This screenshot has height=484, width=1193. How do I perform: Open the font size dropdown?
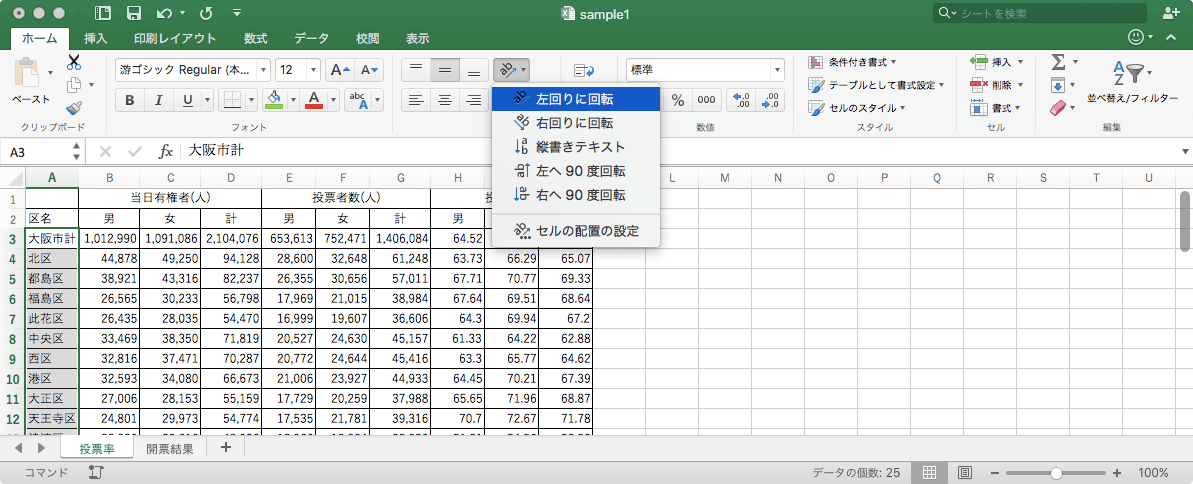click(313, 70)
